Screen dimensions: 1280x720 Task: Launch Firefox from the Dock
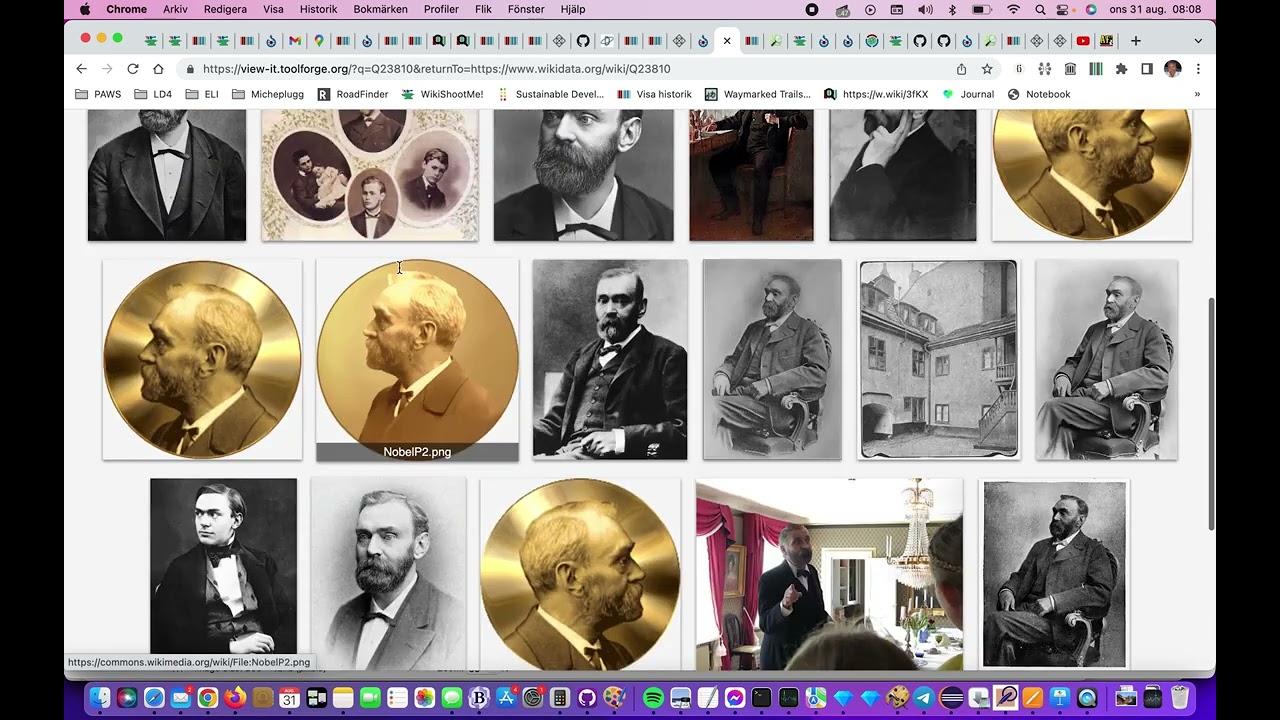click(x=235, y=698)
